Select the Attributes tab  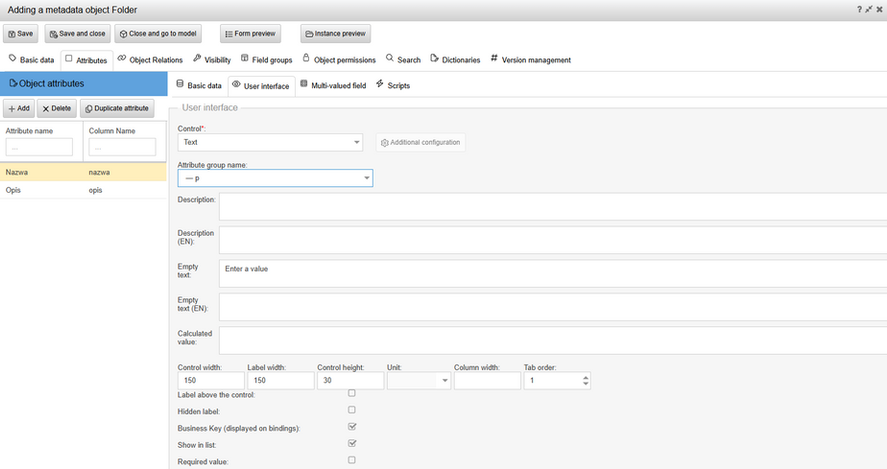coord(87,60)
